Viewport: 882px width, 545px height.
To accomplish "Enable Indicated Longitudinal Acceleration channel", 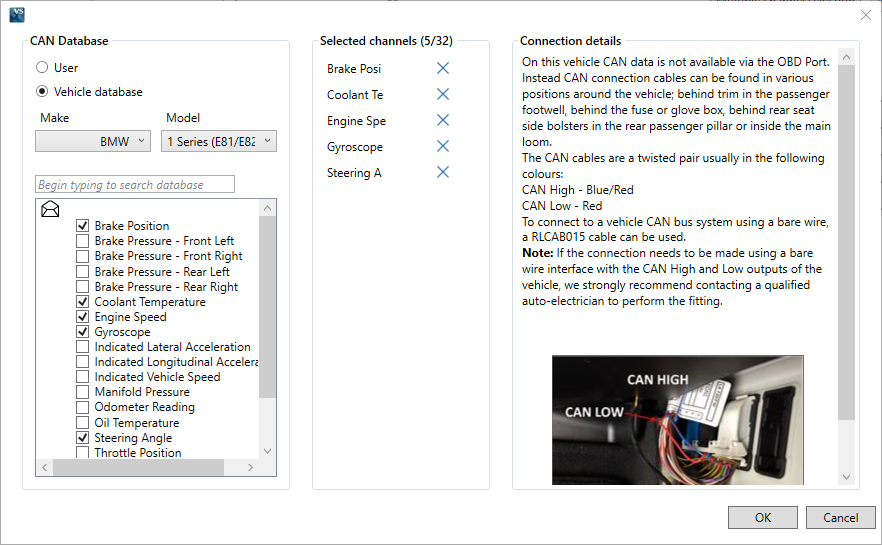I will (83, 362).
